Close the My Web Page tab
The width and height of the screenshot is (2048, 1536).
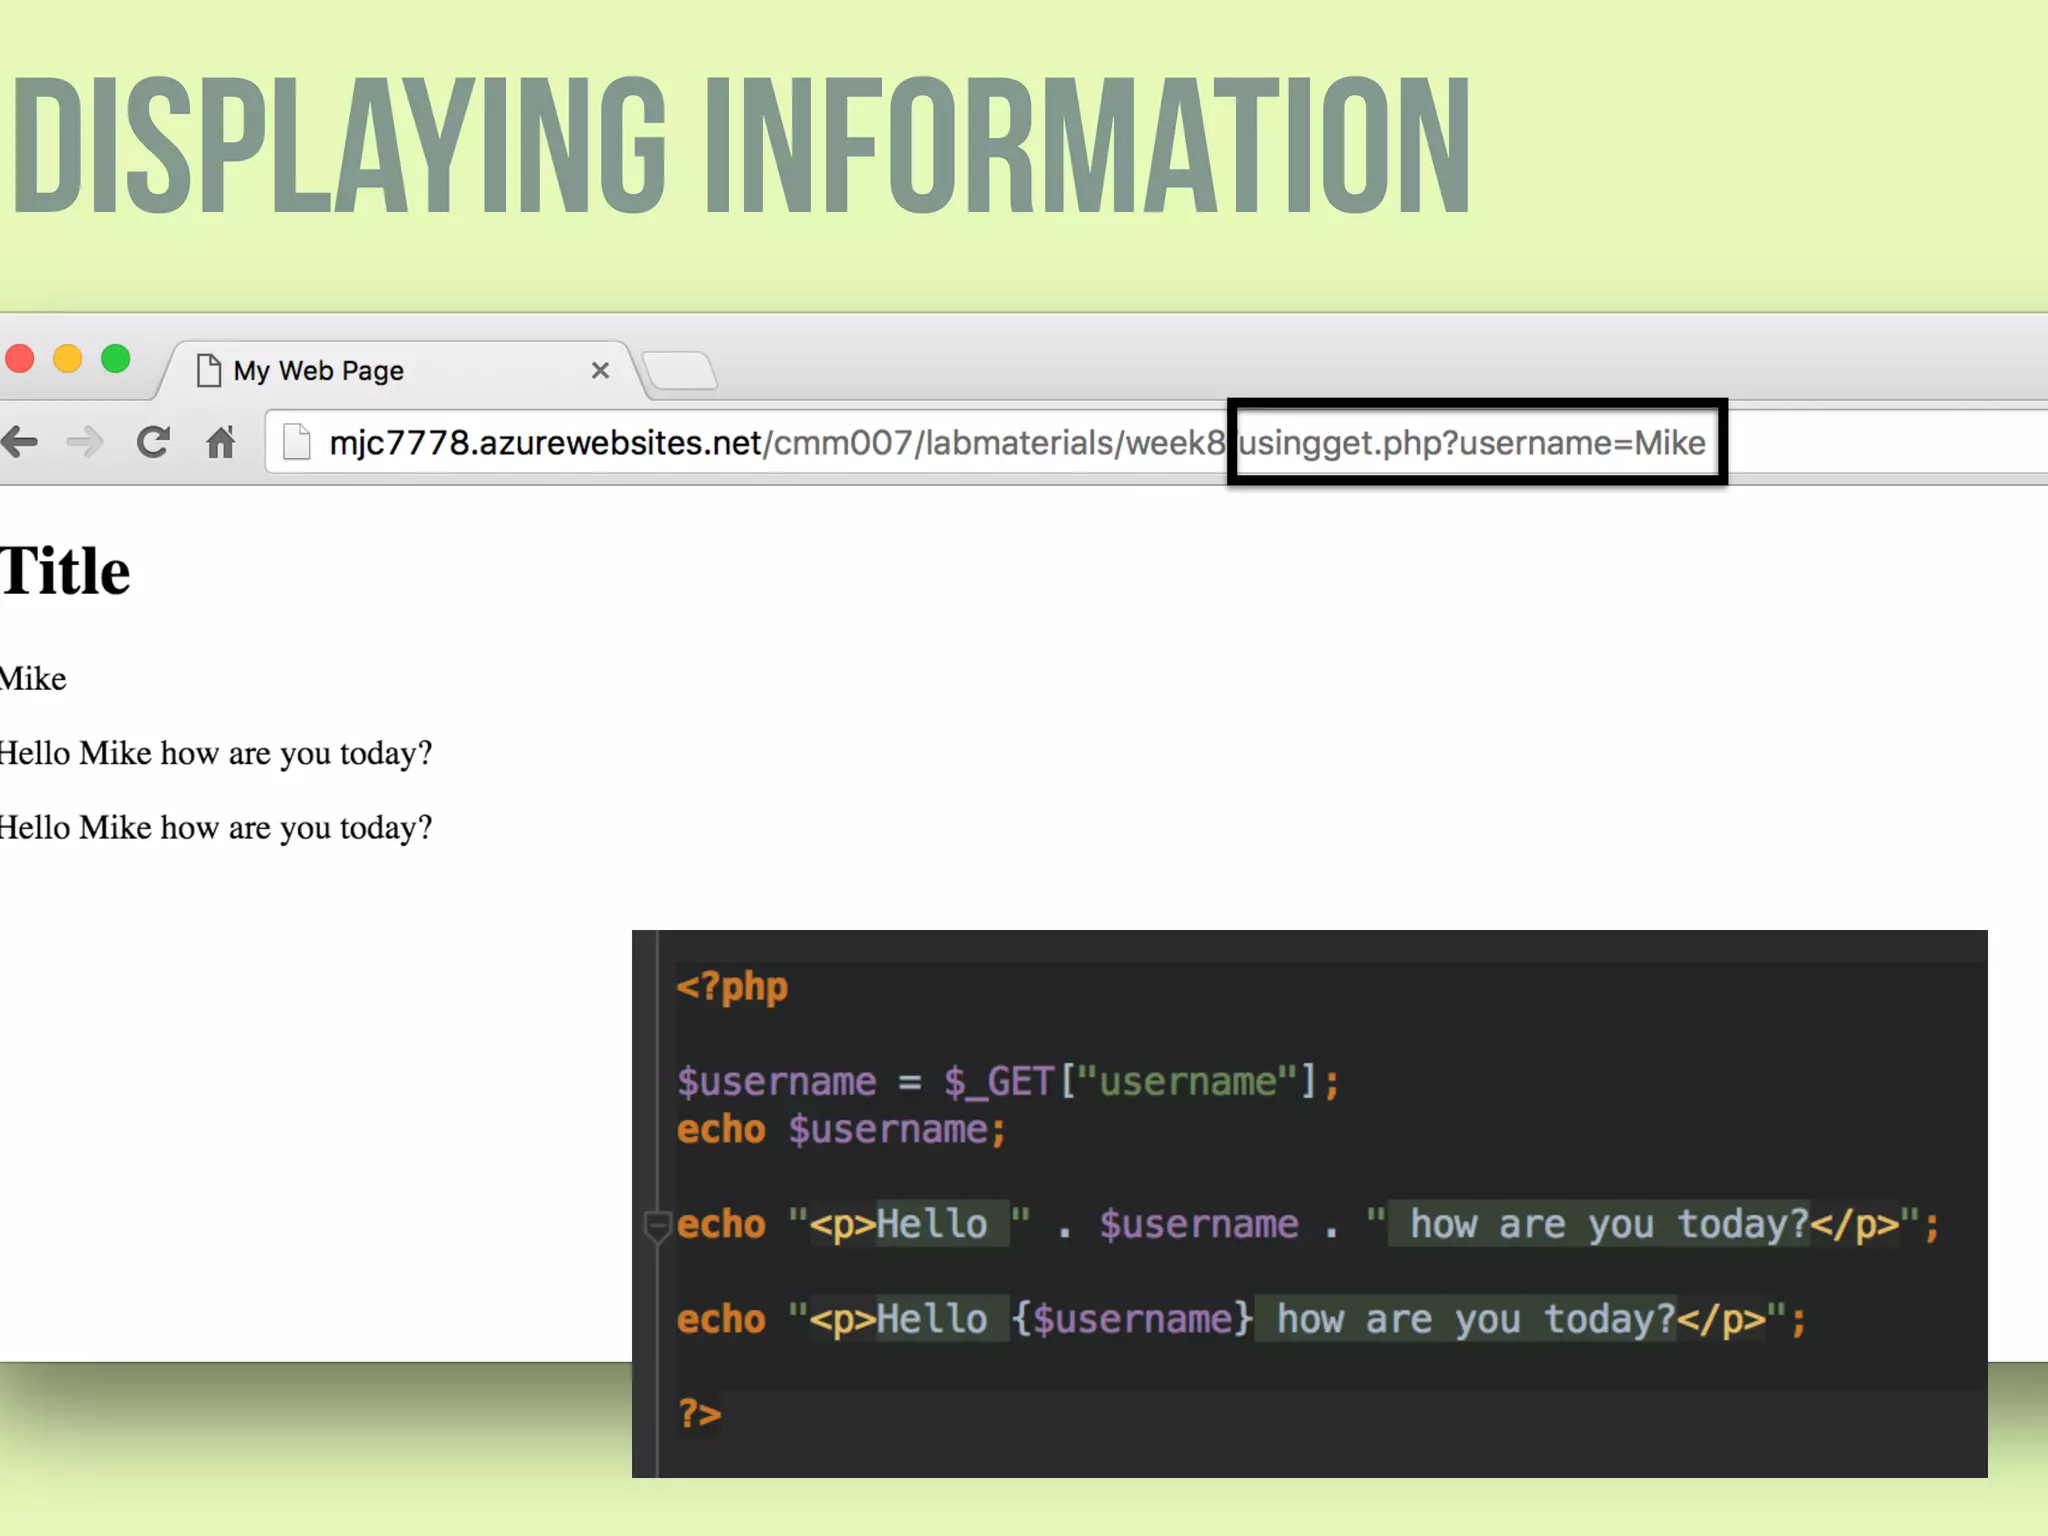(600, 370)
